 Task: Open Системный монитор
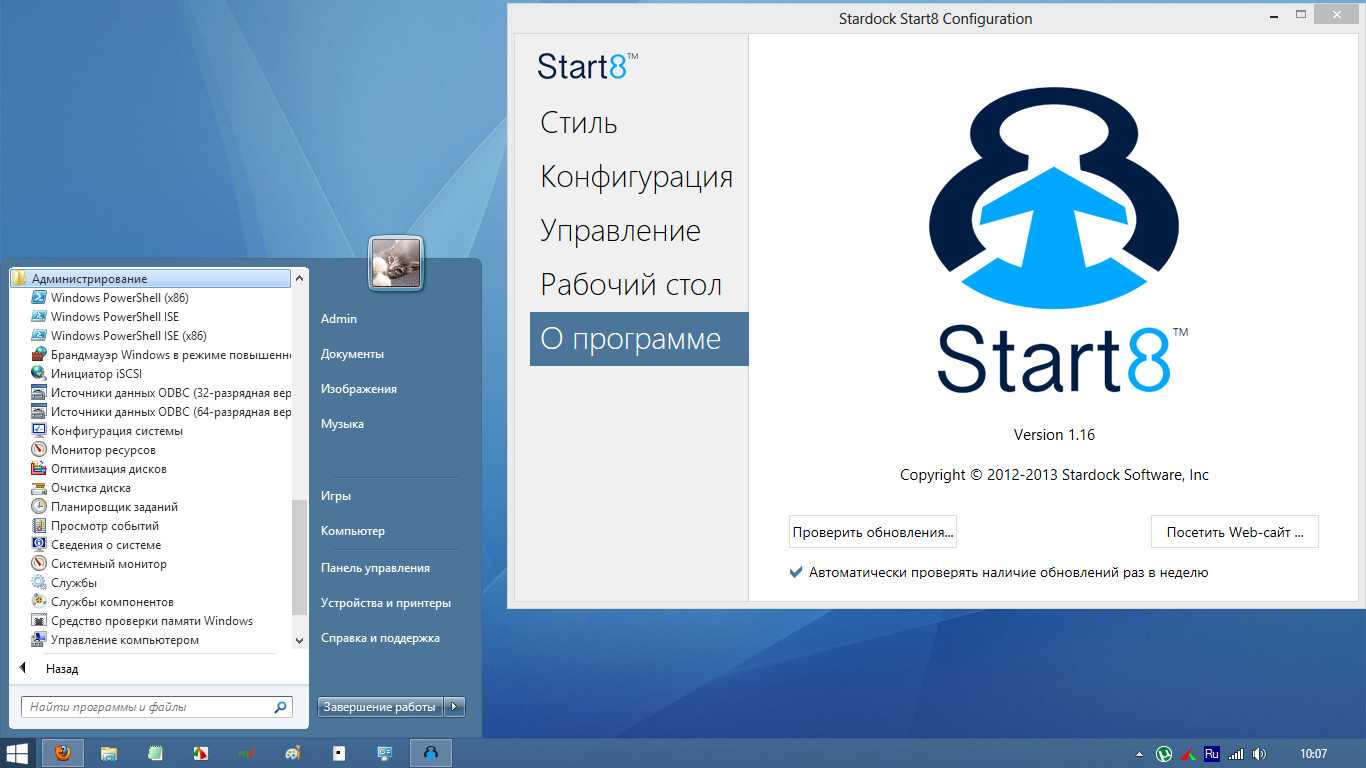click(99, 564)
